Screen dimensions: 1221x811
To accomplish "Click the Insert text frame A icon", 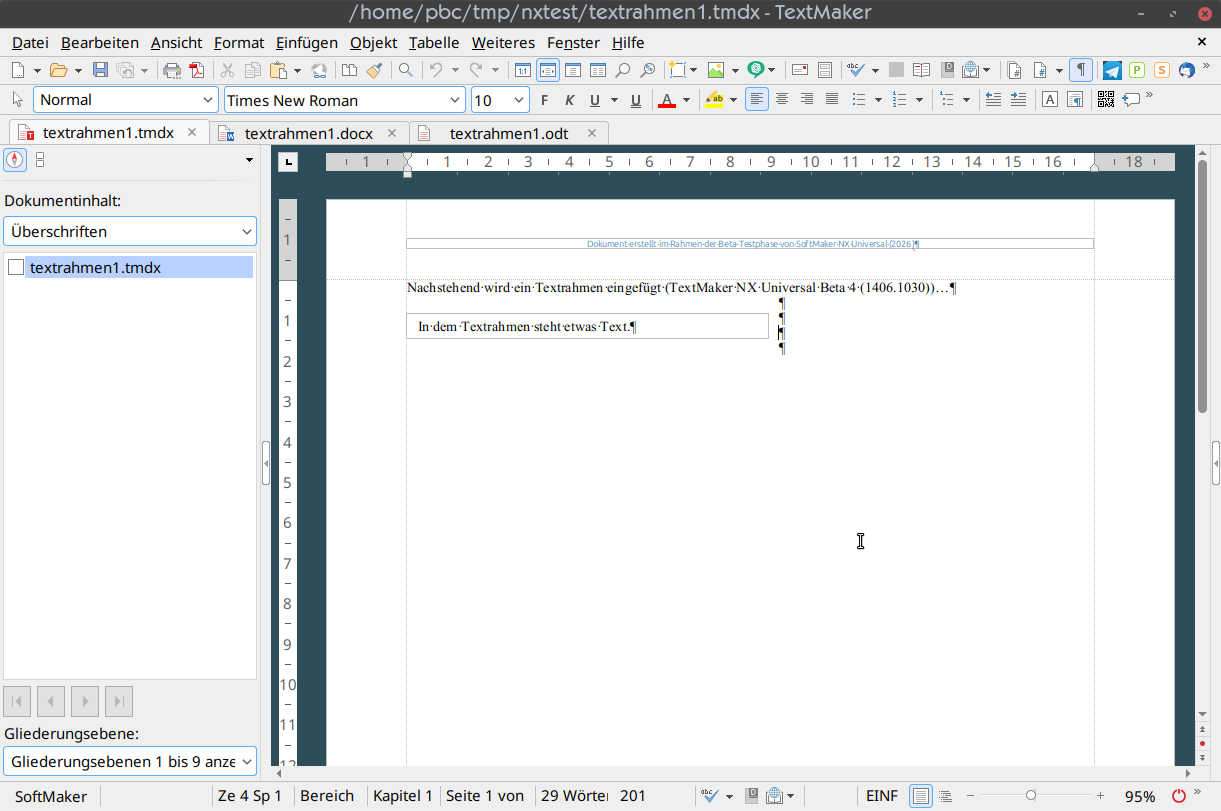I will [1050, 99].
